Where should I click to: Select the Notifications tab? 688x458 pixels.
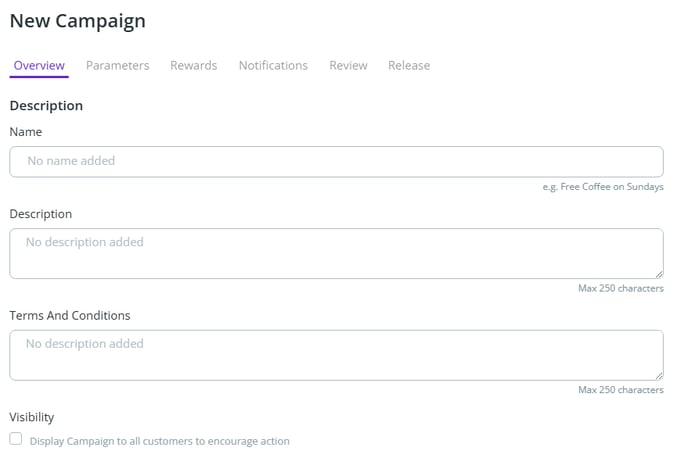pos(273,65)
